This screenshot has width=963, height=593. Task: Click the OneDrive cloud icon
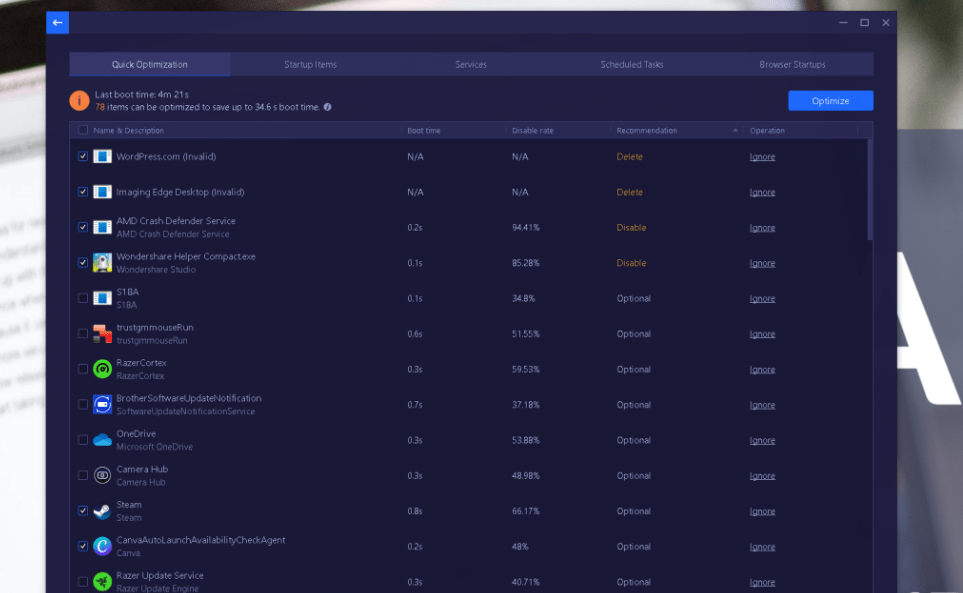103,440
